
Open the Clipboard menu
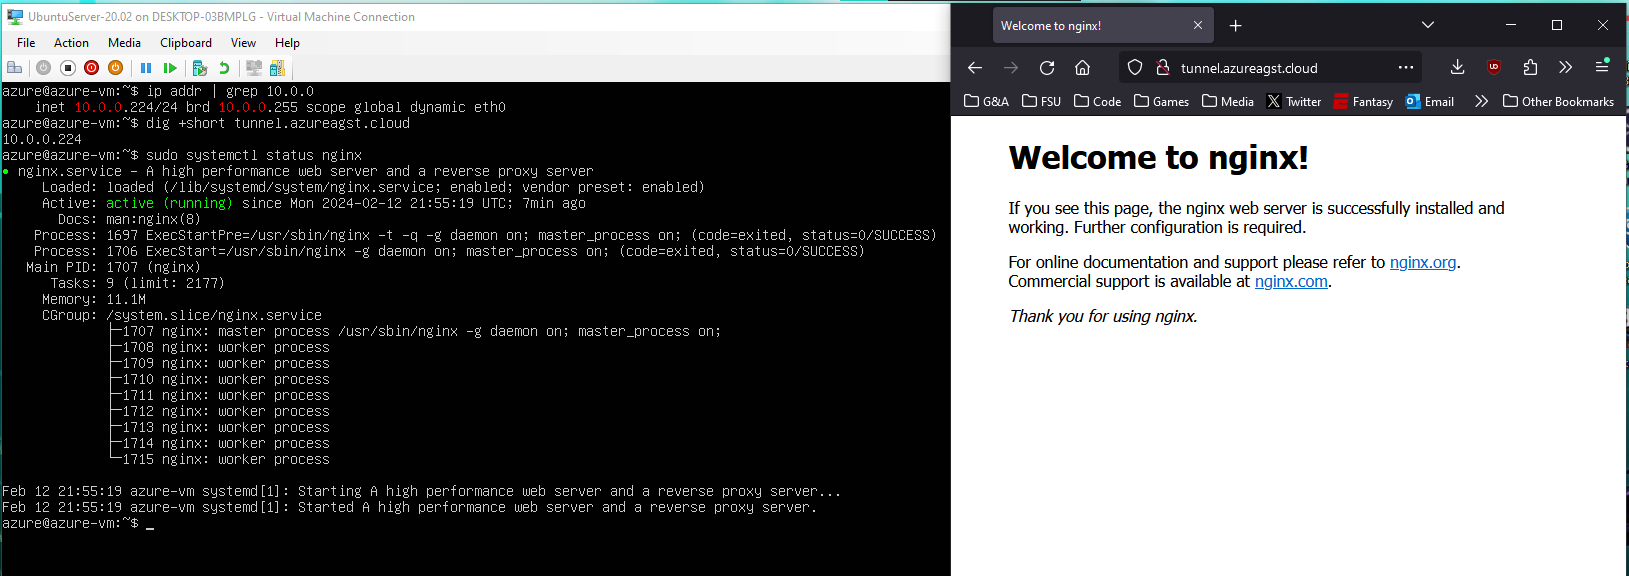pos(186,43)
